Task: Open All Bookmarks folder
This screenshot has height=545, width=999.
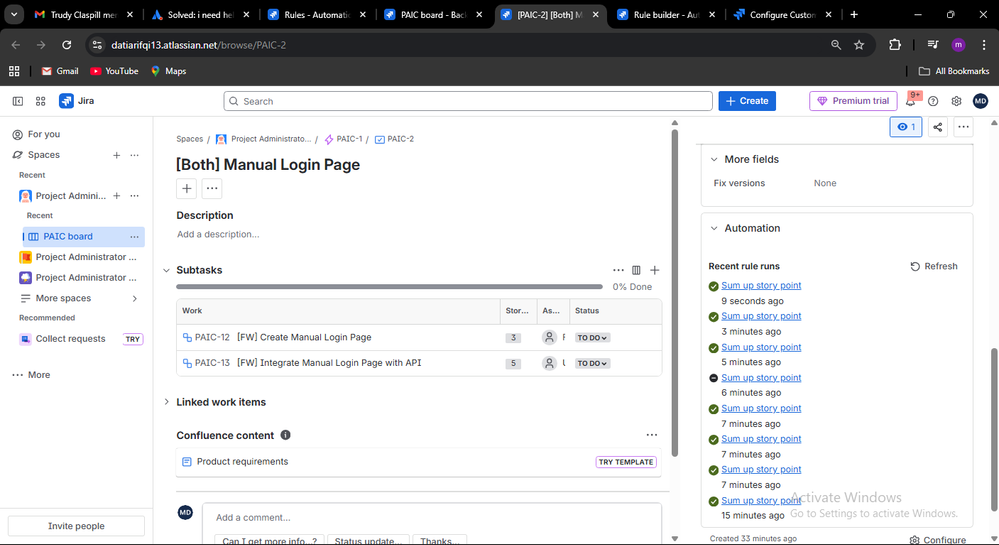Action: pos(954,71)
